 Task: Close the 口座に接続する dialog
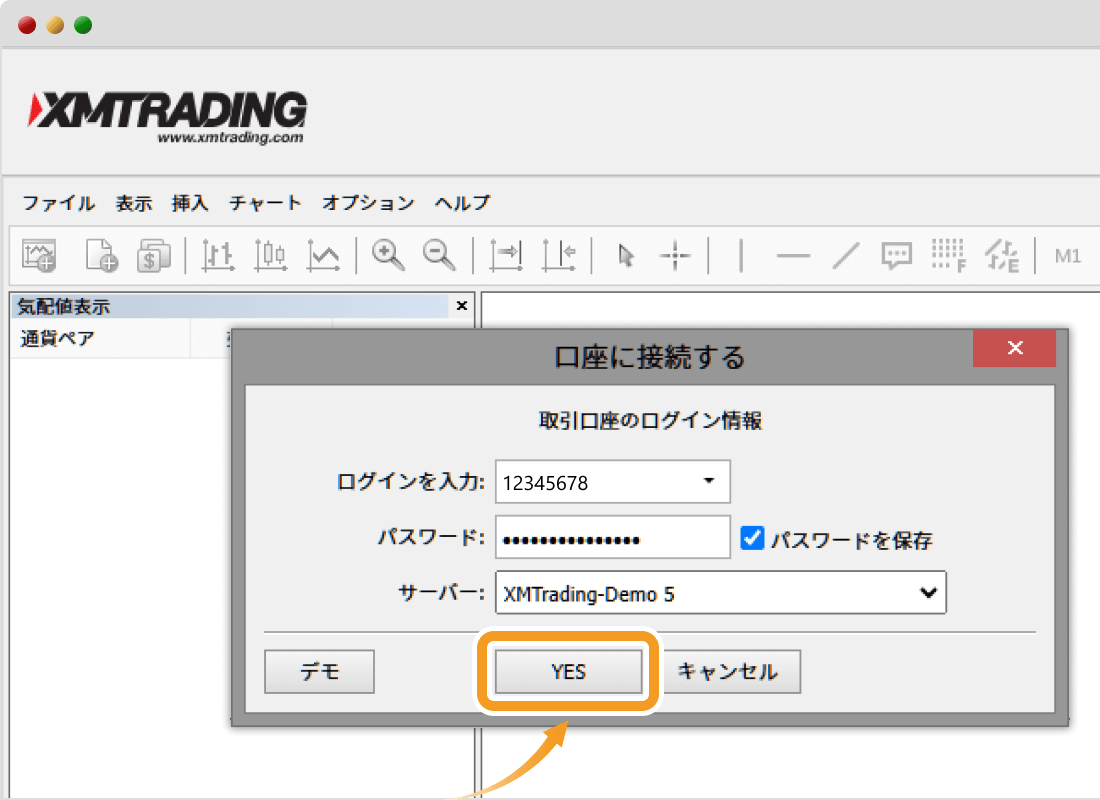pyautogui.click(x=1014, y=347)
